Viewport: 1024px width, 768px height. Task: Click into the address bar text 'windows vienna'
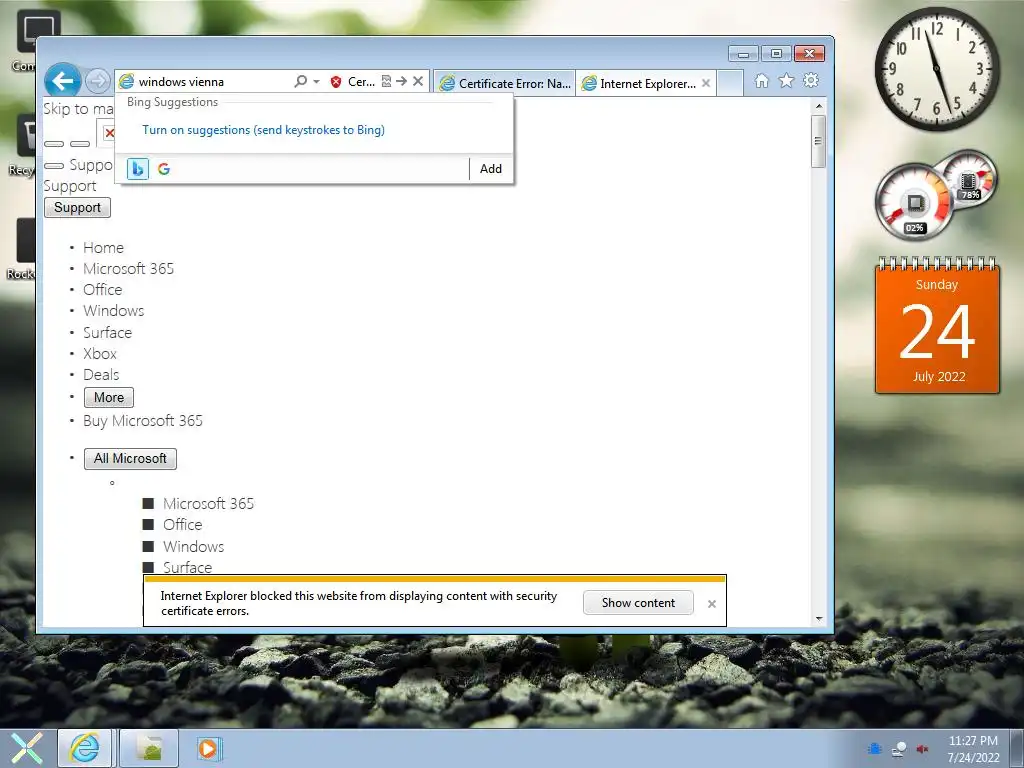[182, 82]
